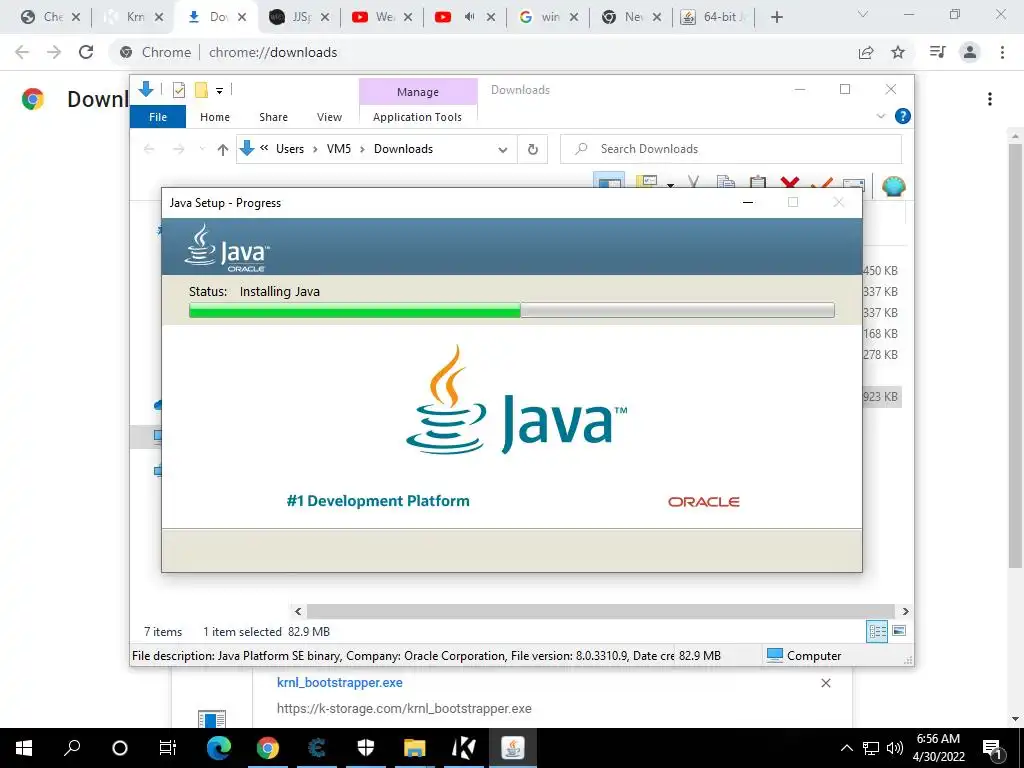Minimize the Java Setup Progress window

pos(748,202)
